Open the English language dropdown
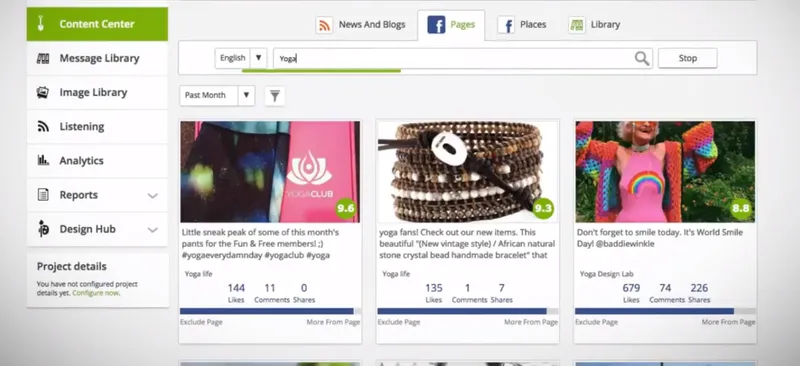 pyautogui.click(x=241, y=58)
